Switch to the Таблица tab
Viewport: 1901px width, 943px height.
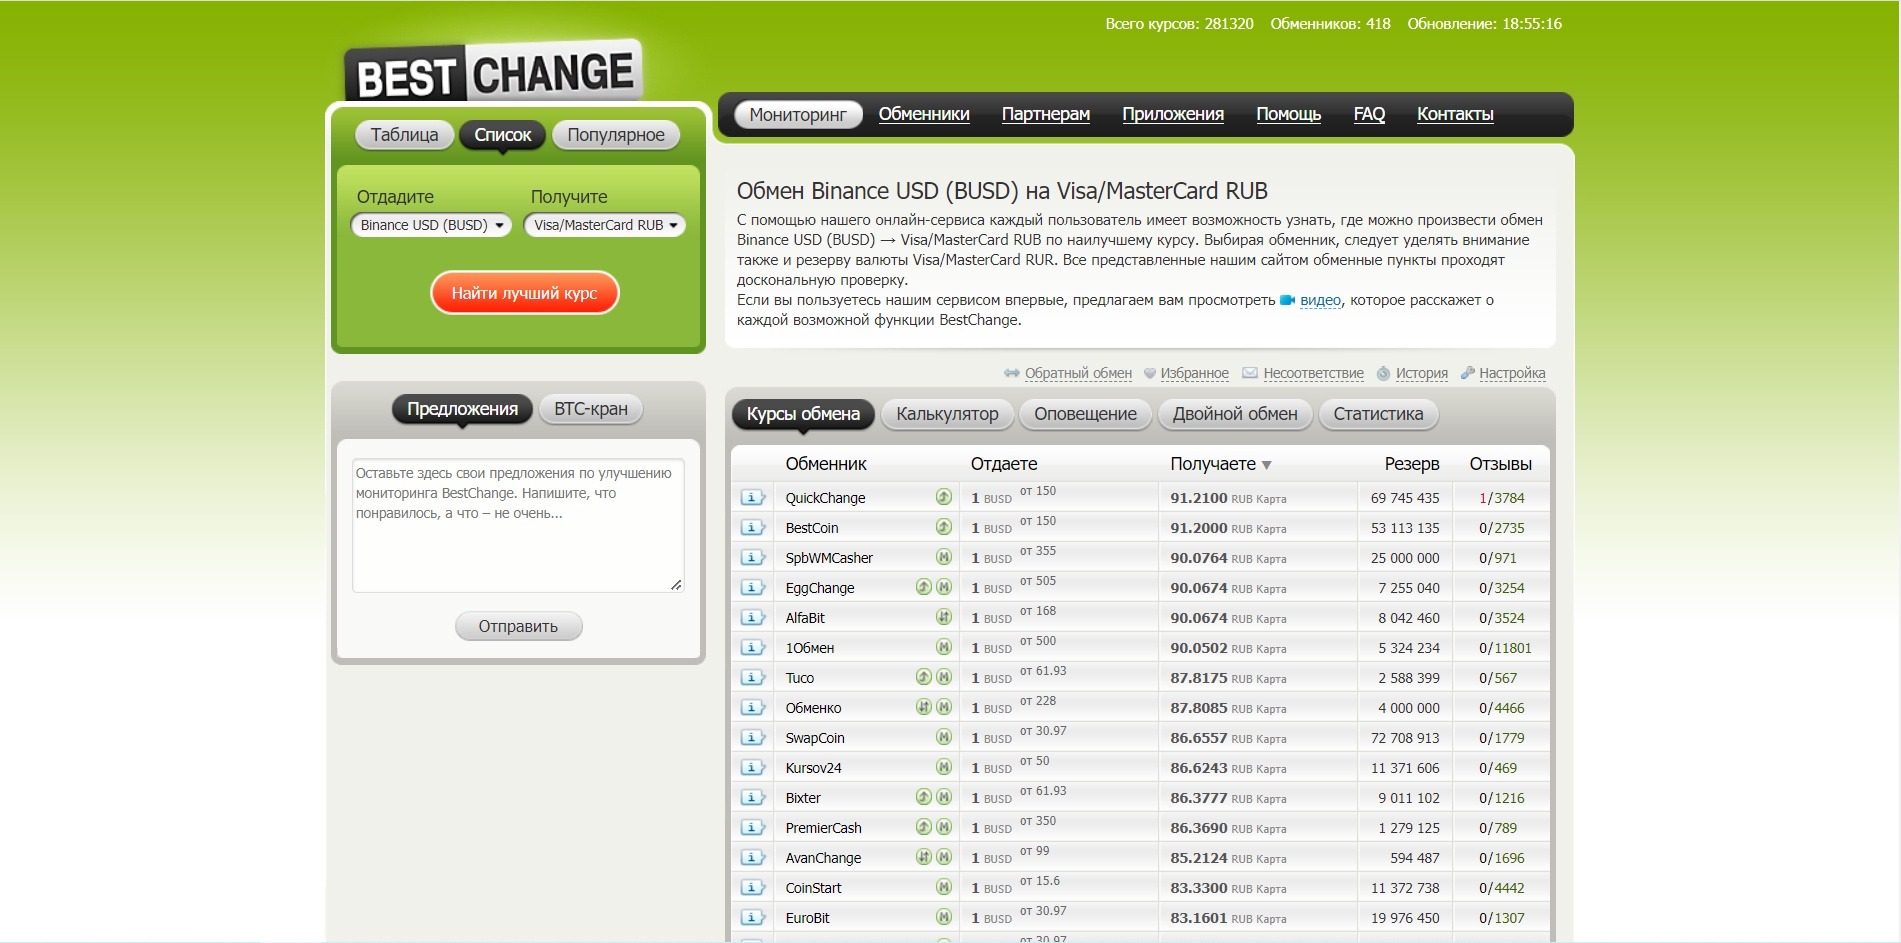(404, 135)
